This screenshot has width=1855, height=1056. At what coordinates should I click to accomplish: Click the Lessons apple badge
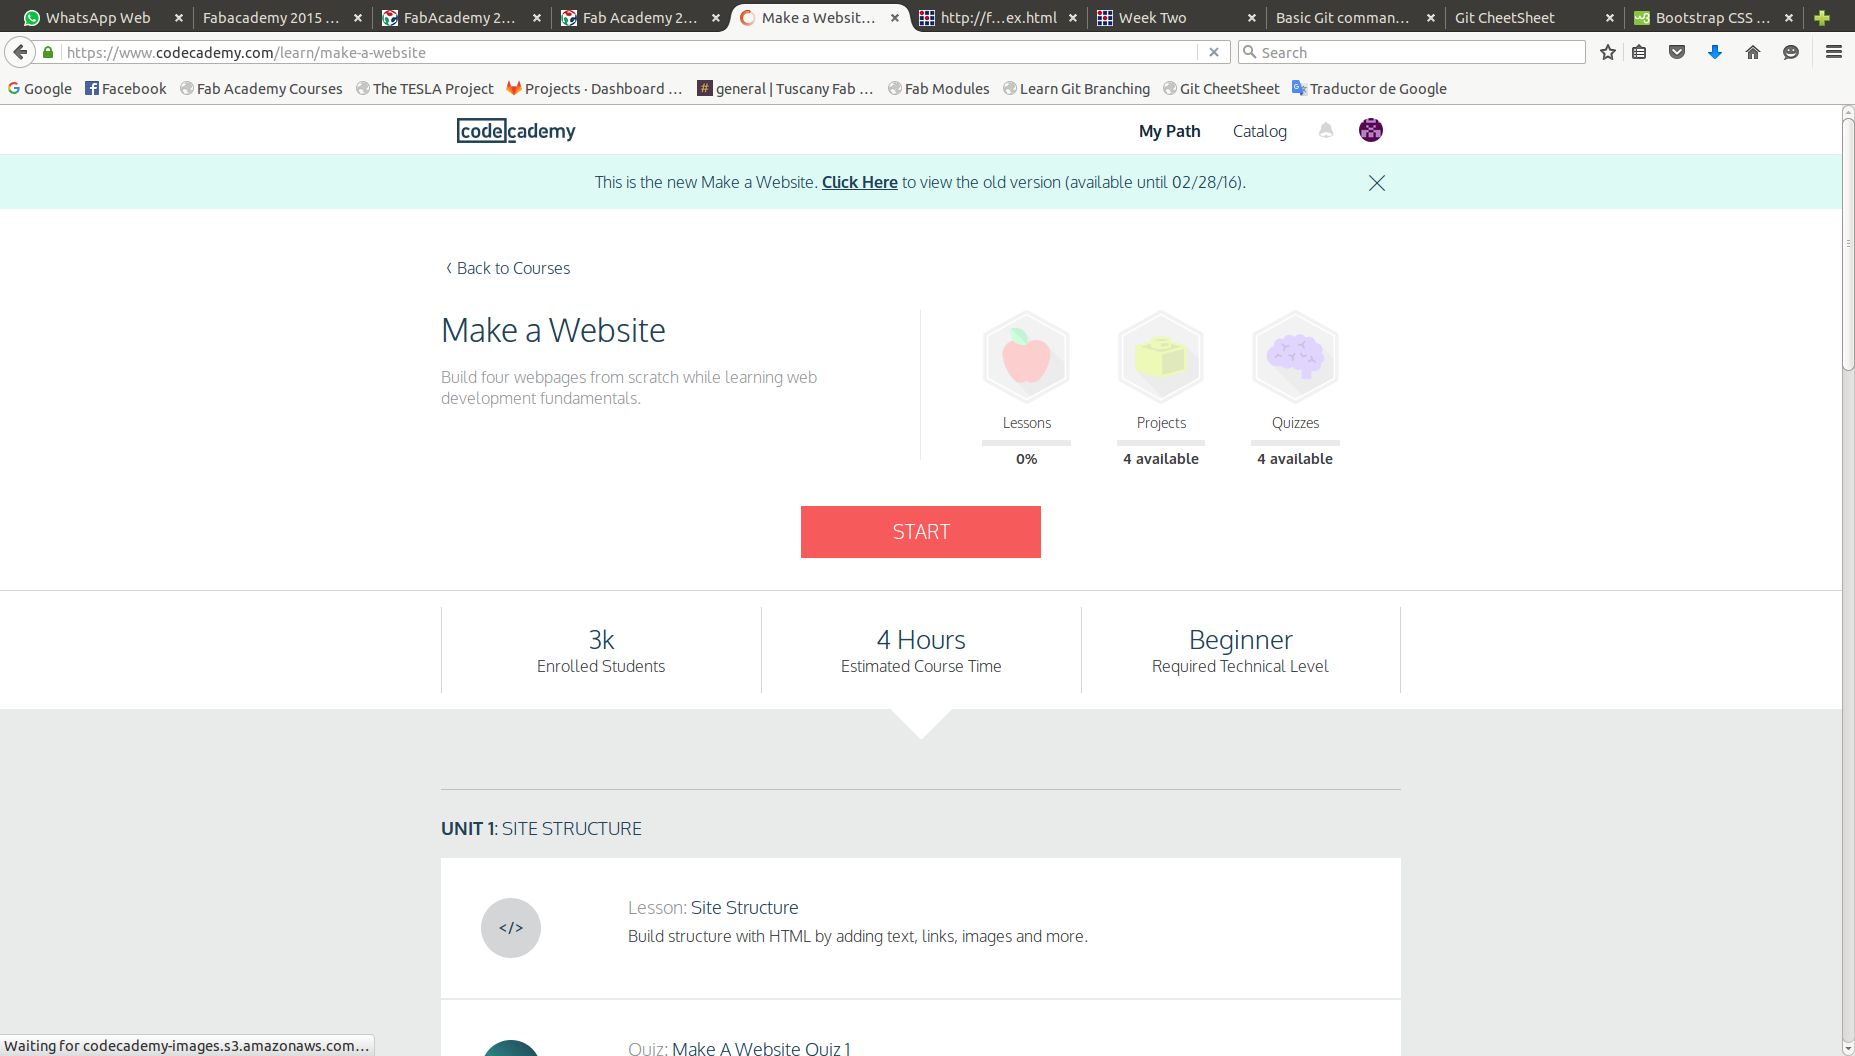coord(1027,357)
